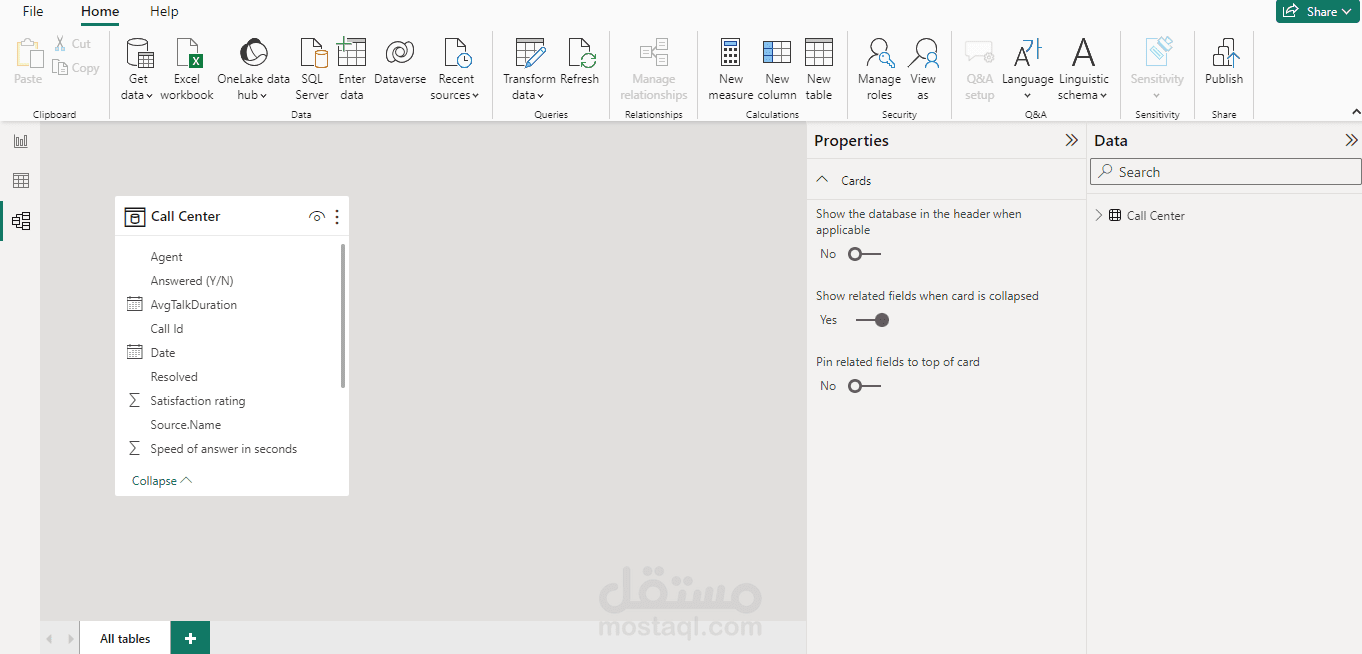Toggle show database in header switch
This screenshot has width=1362, height=654.
pyautogui.click(x=864, y=254)
